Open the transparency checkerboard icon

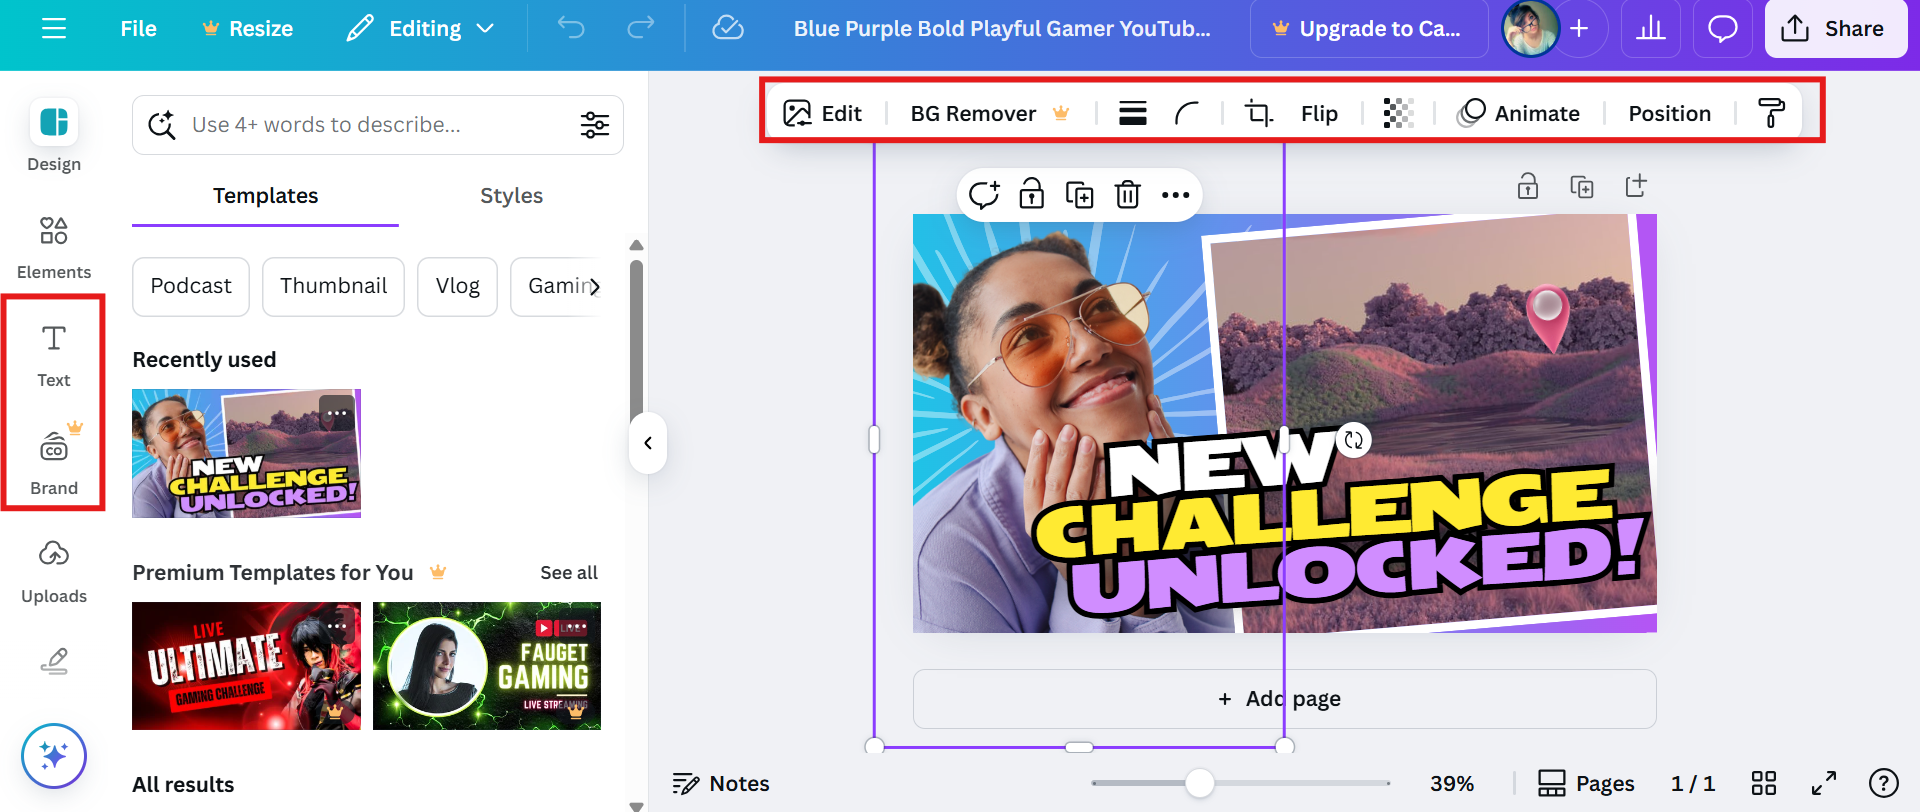1398,113
